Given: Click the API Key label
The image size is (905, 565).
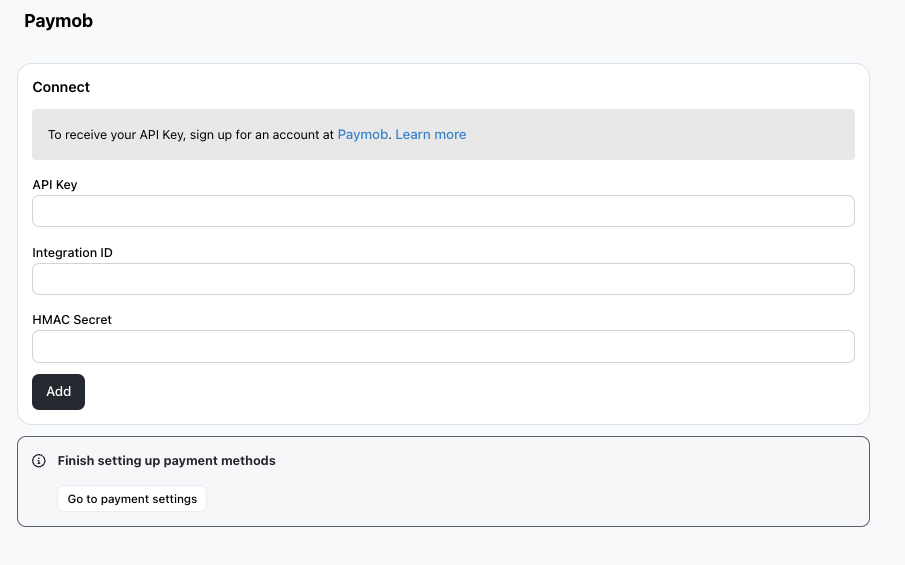Looking at the screenshot, I should tap(55, 185).
